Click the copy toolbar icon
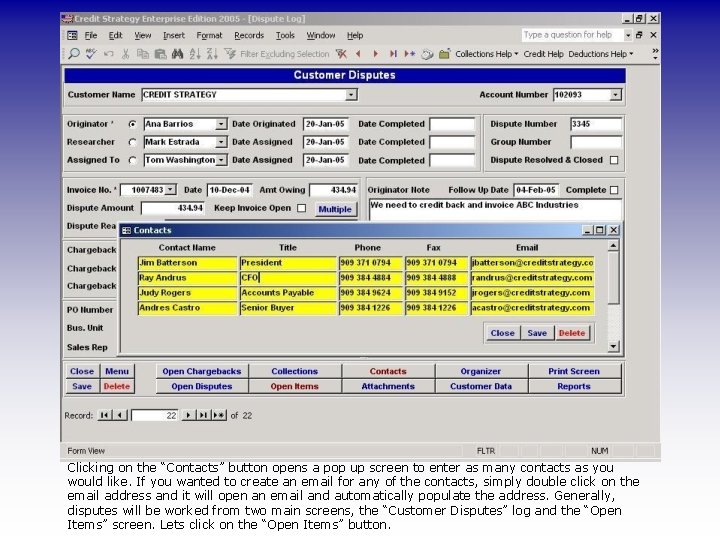 (143, 54)
